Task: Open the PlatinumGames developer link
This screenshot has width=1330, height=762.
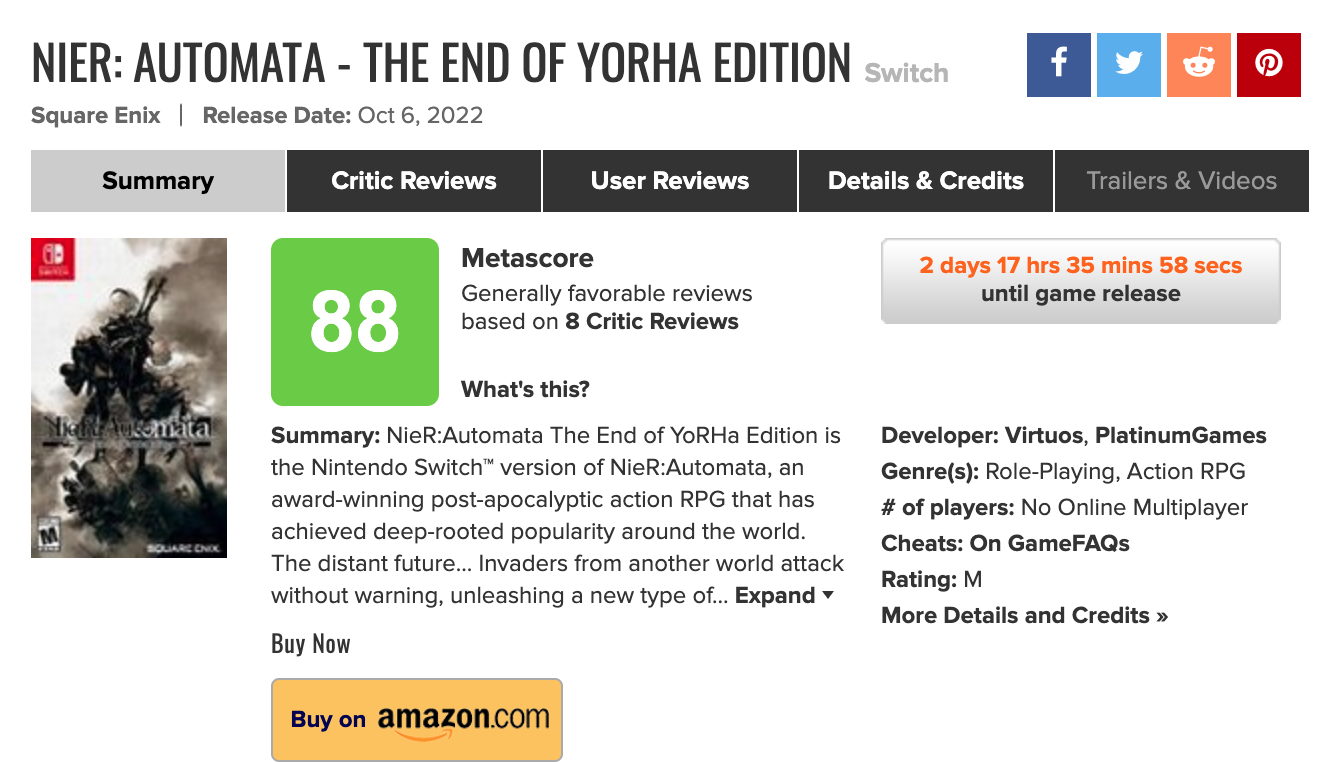Action: pos(1181,436)
